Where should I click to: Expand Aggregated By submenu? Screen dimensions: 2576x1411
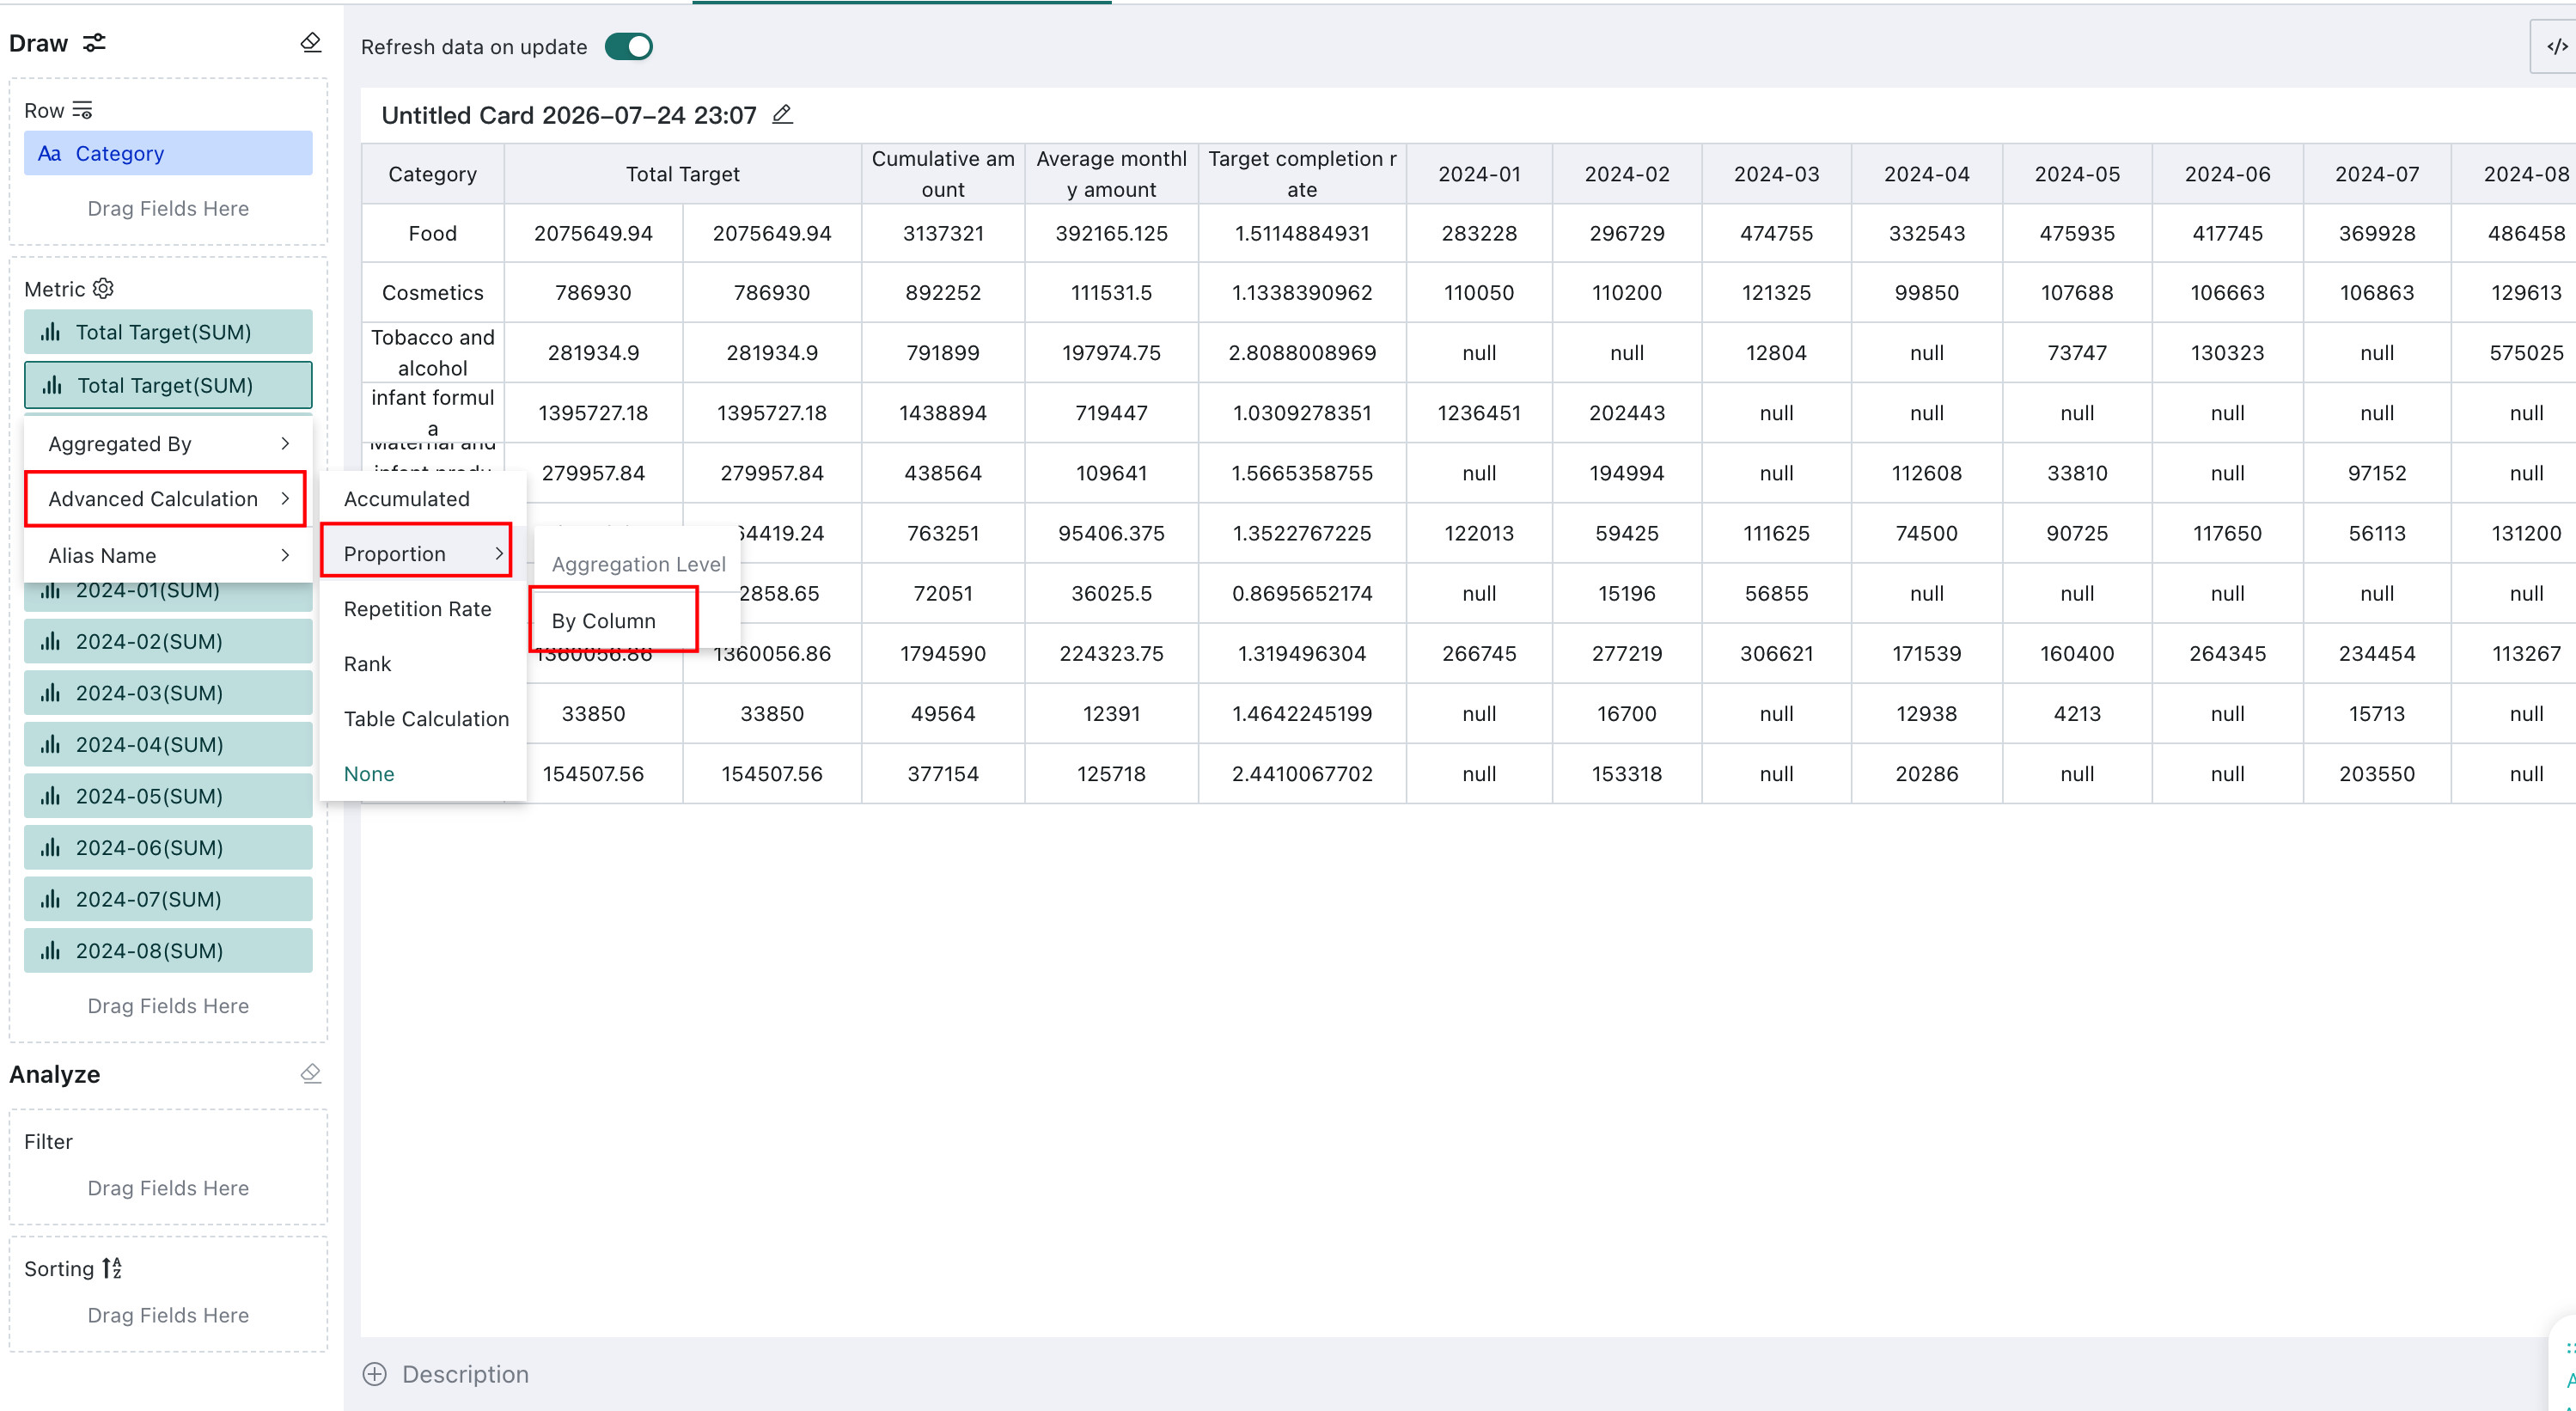point(168,443)
